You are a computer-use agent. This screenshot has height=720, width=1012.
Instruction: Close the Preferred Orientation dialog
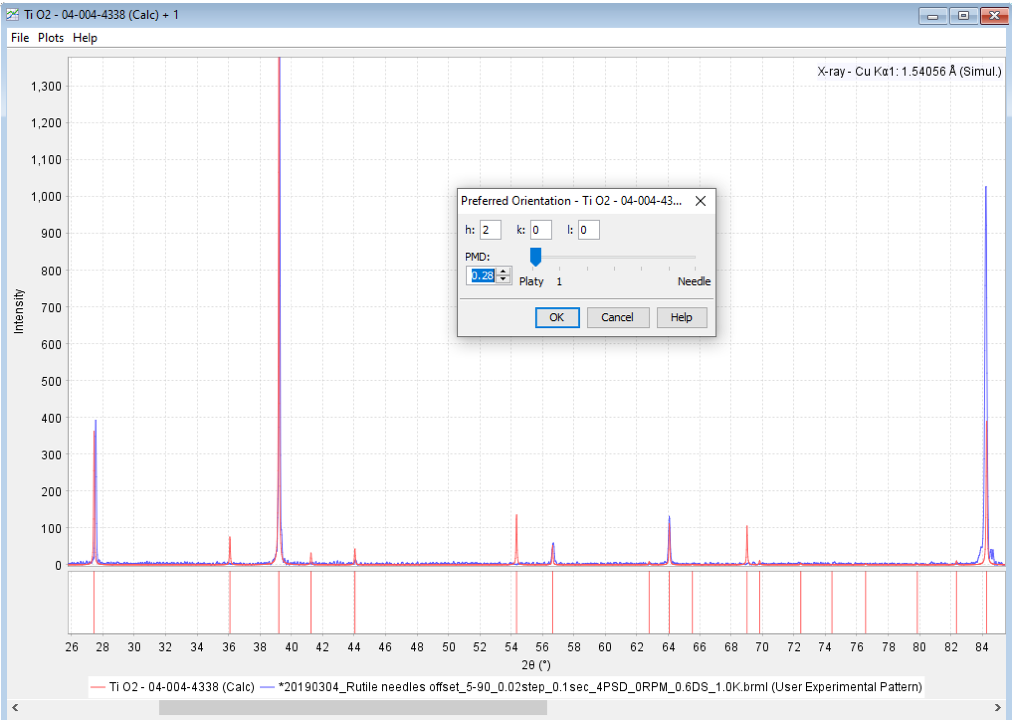click(700, 201)
